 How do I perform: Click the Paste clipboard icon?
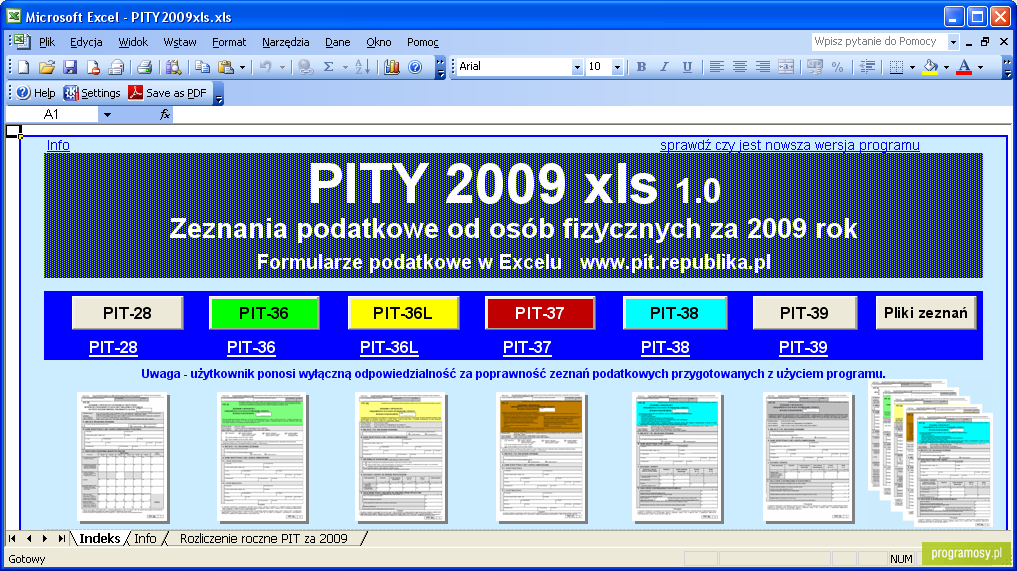click(x=226, y=67)
